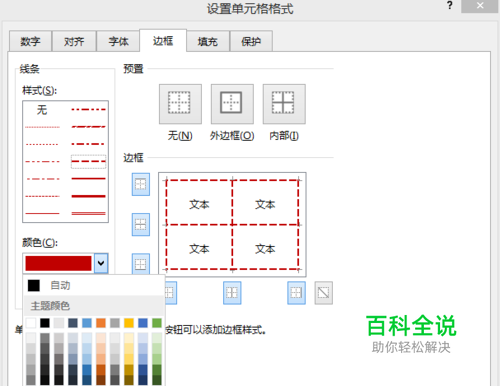Select the 无 line style
This screenshot has height=386, width=500.
click(x=42, y=110)
